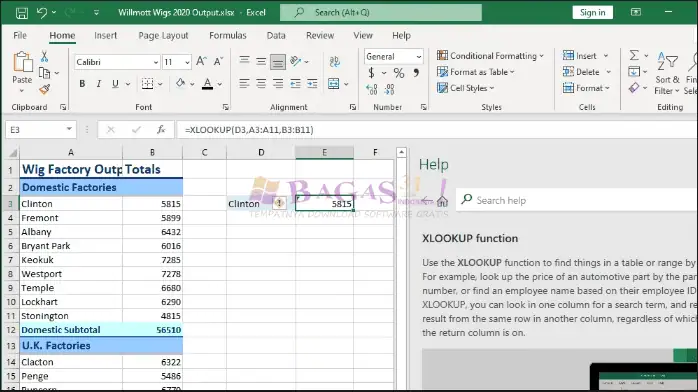Screen dimensions: 698x392
Task: Click the Format Painter brush icon
Action: 44,89
